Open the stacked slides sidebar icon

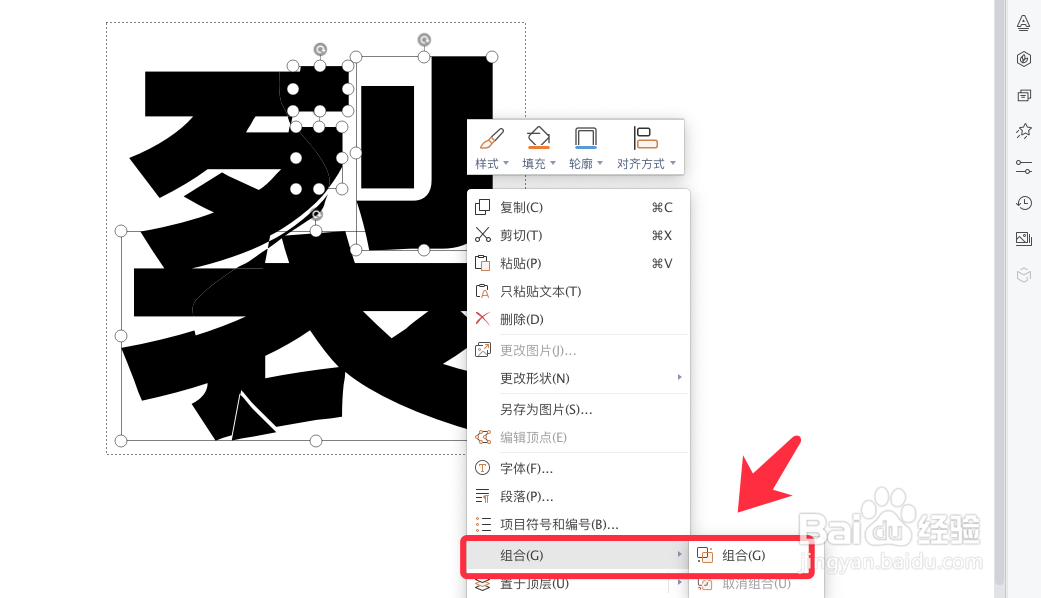(x=1024, y=96)
